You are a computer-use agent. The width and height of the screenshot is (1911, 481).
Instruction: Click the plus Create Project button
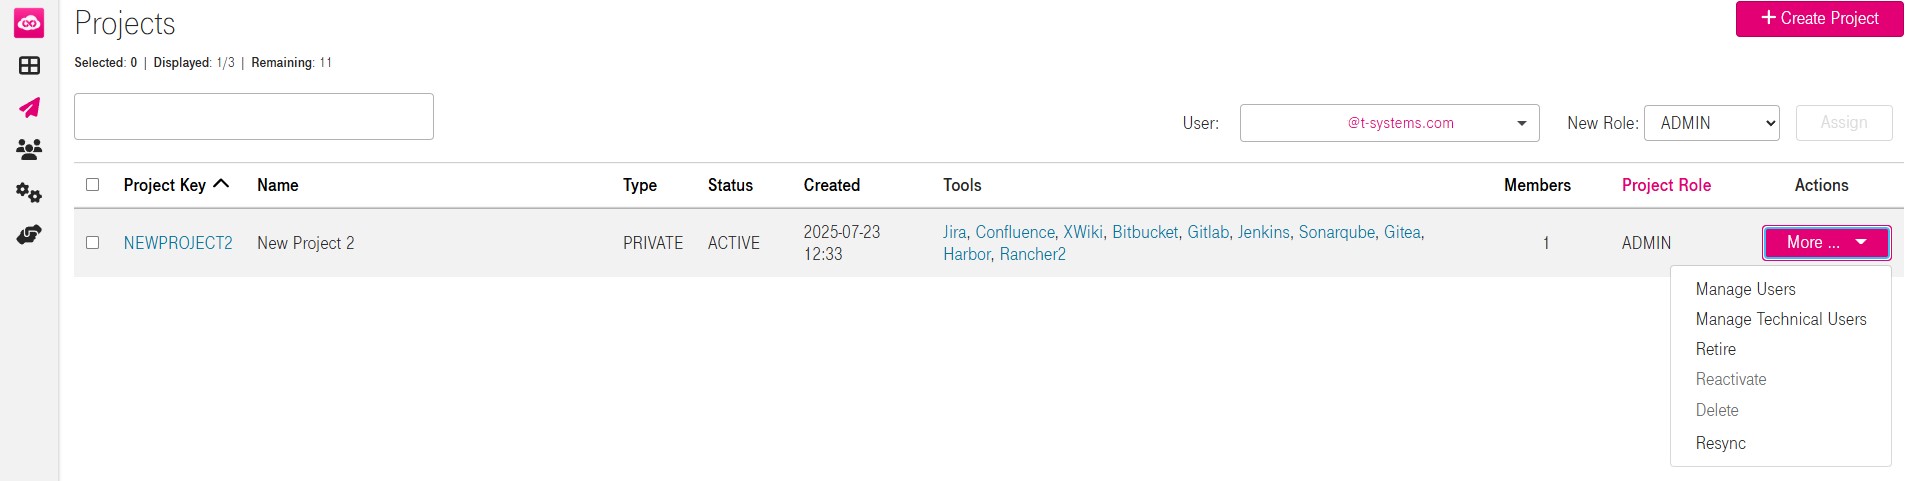1819,18
